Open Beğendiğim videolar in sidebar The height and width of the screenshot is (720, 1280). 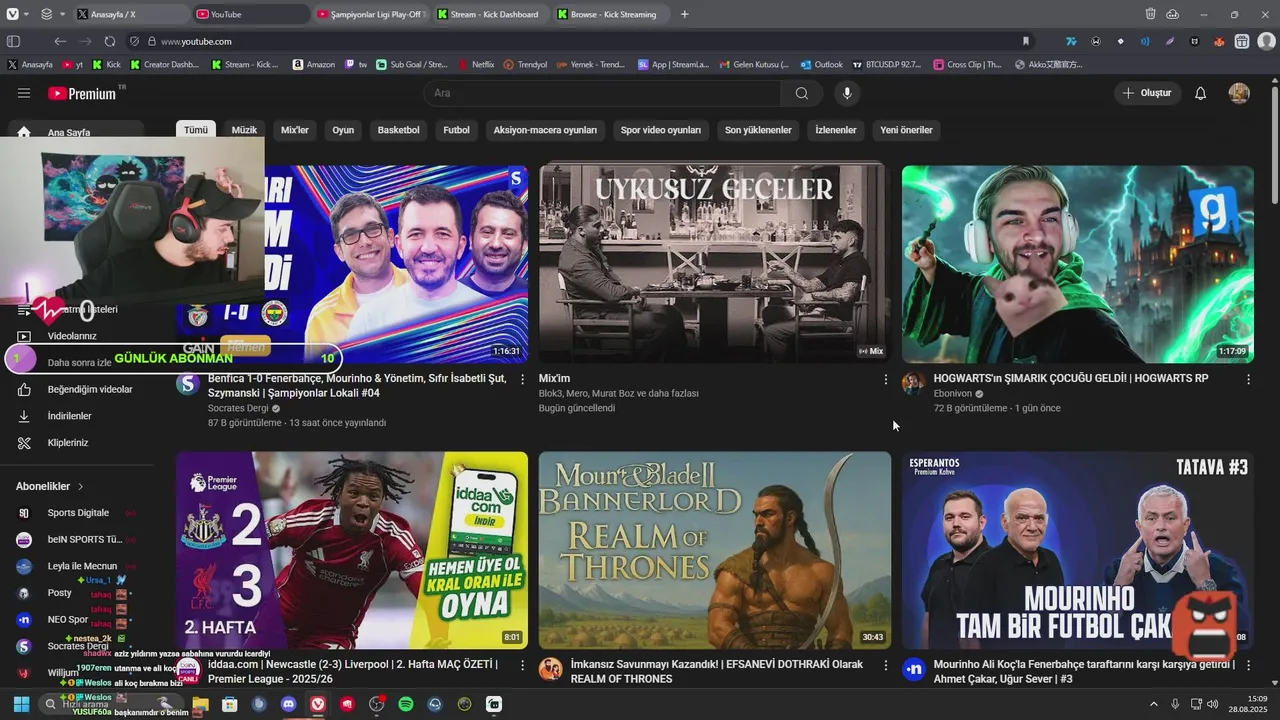tap(76, 390)
